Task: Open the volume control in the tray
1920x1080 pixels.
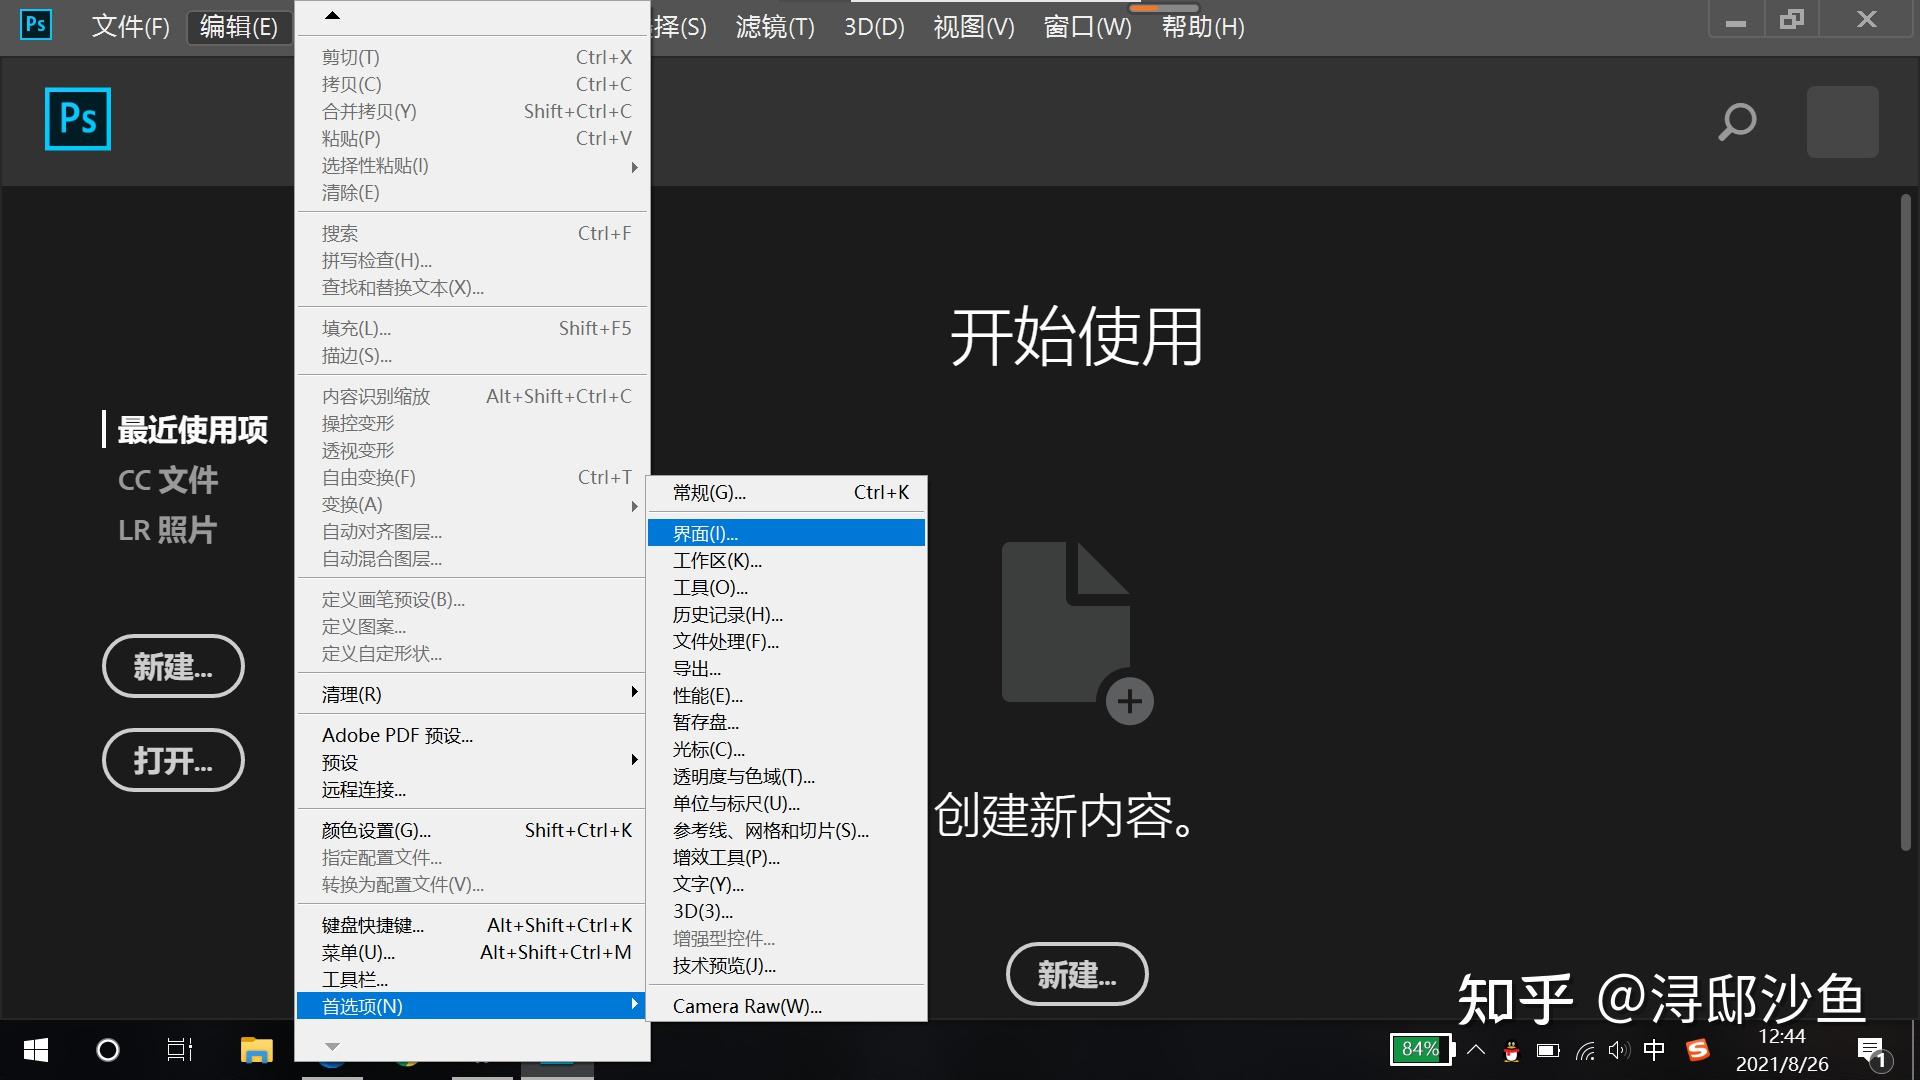Action: (x=1619, y=1051)
